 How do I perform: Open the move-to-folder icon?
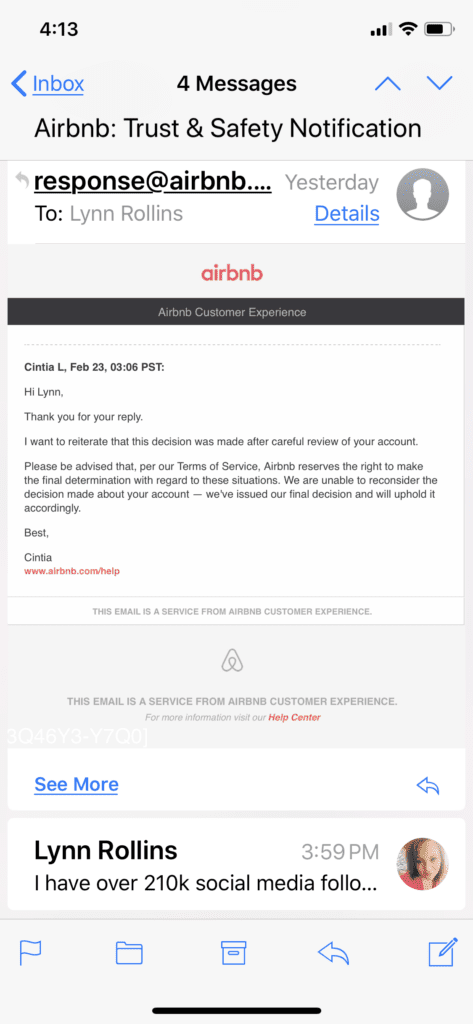tap(129, 954)
